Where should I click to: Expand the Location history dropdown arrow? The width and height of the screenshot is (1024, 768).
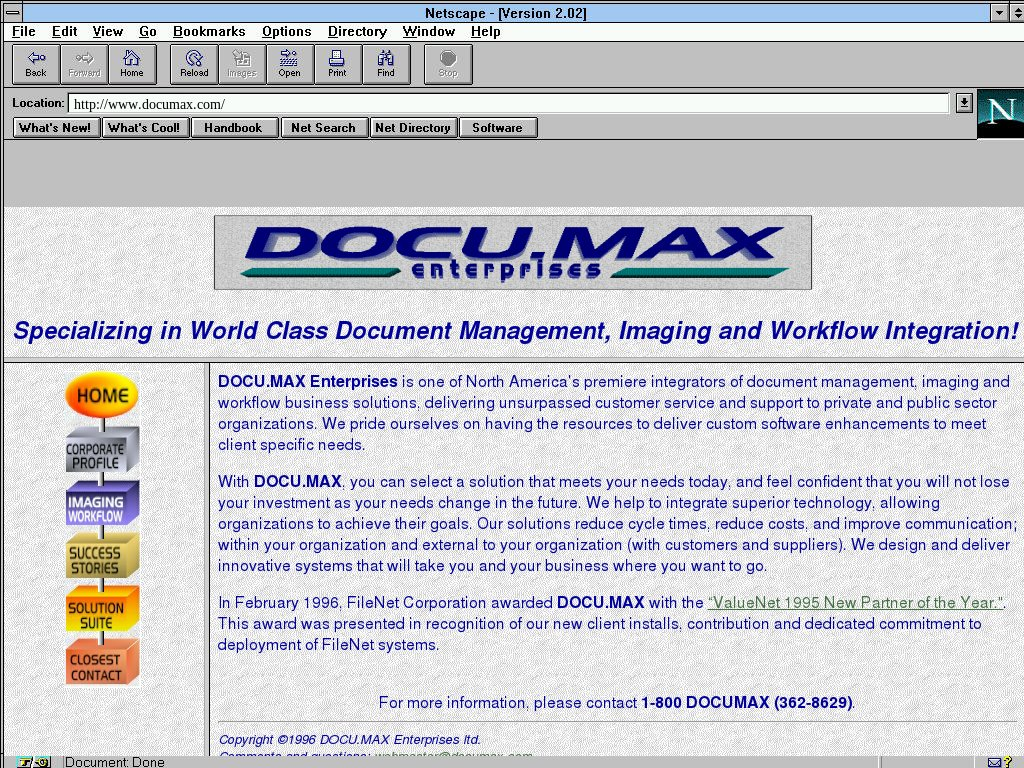click(963, 103)
